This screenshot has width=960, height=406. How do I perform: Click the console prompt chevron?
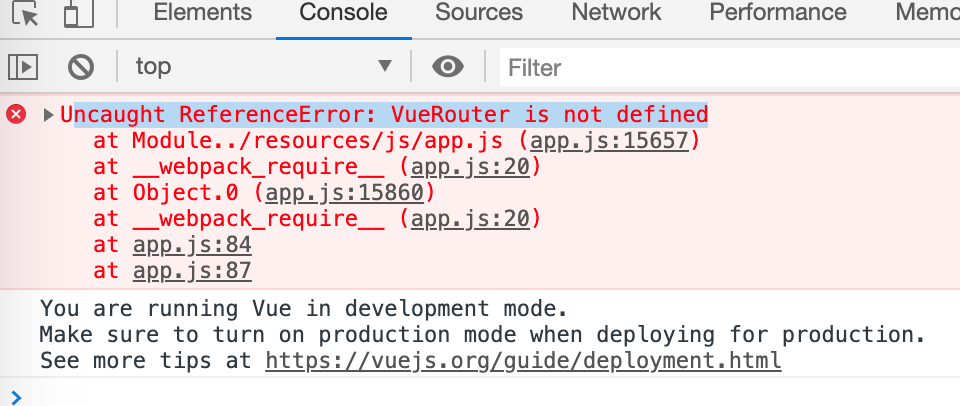click(x=15, y=396)
